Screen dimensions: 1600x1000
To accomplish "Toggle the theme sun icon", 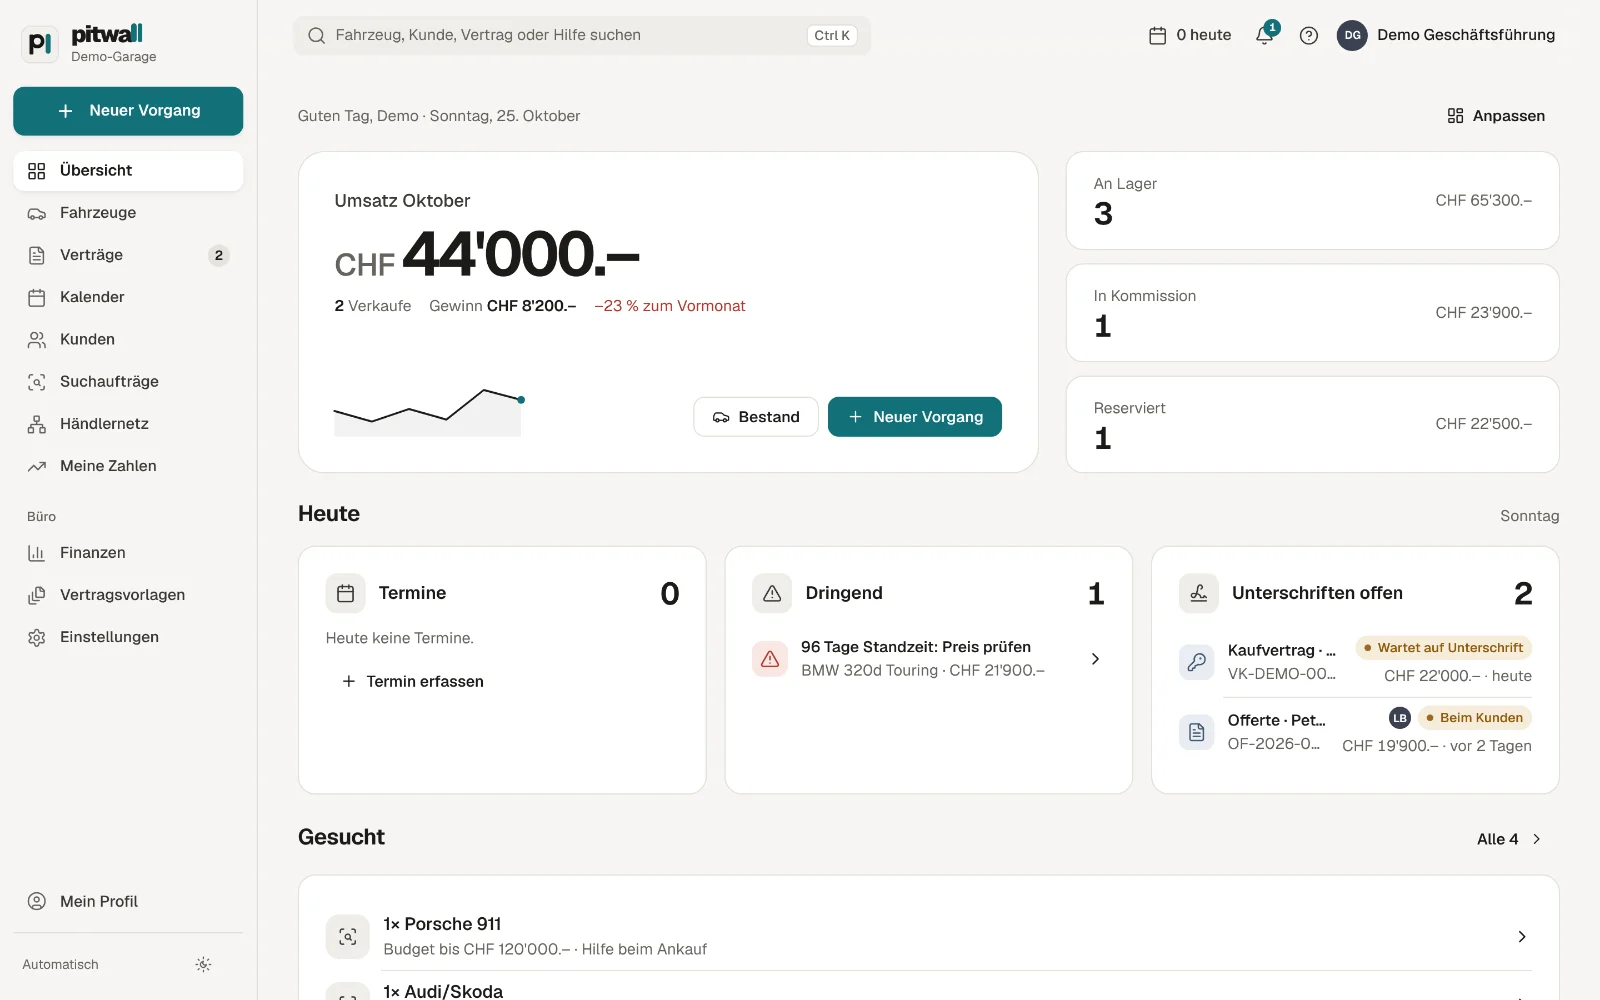I will pos(203,965).
